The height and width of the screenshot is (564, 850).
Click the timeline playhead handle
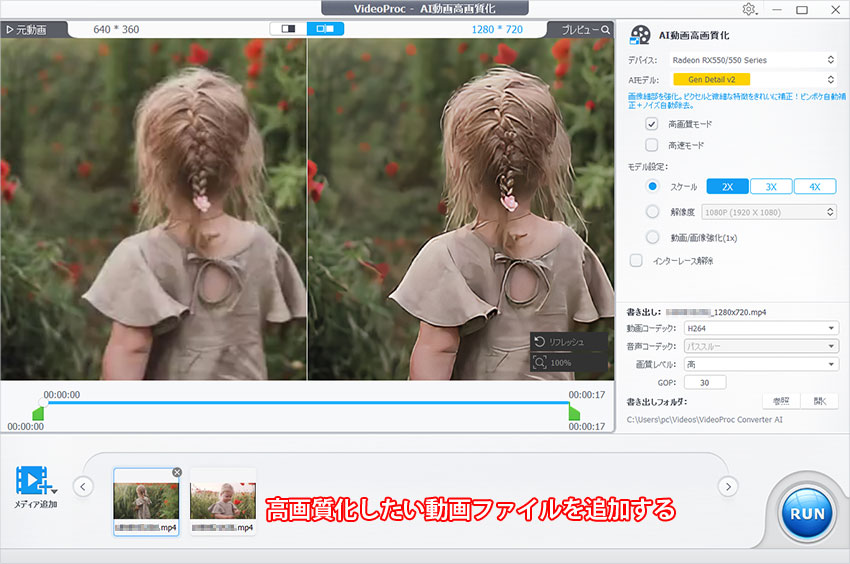43,402
